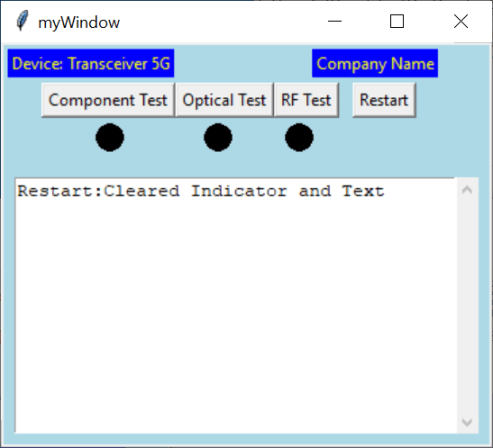Maximize the myWindow window
Image resolution: width=493 pixels, height=448 pixels.
397,22
